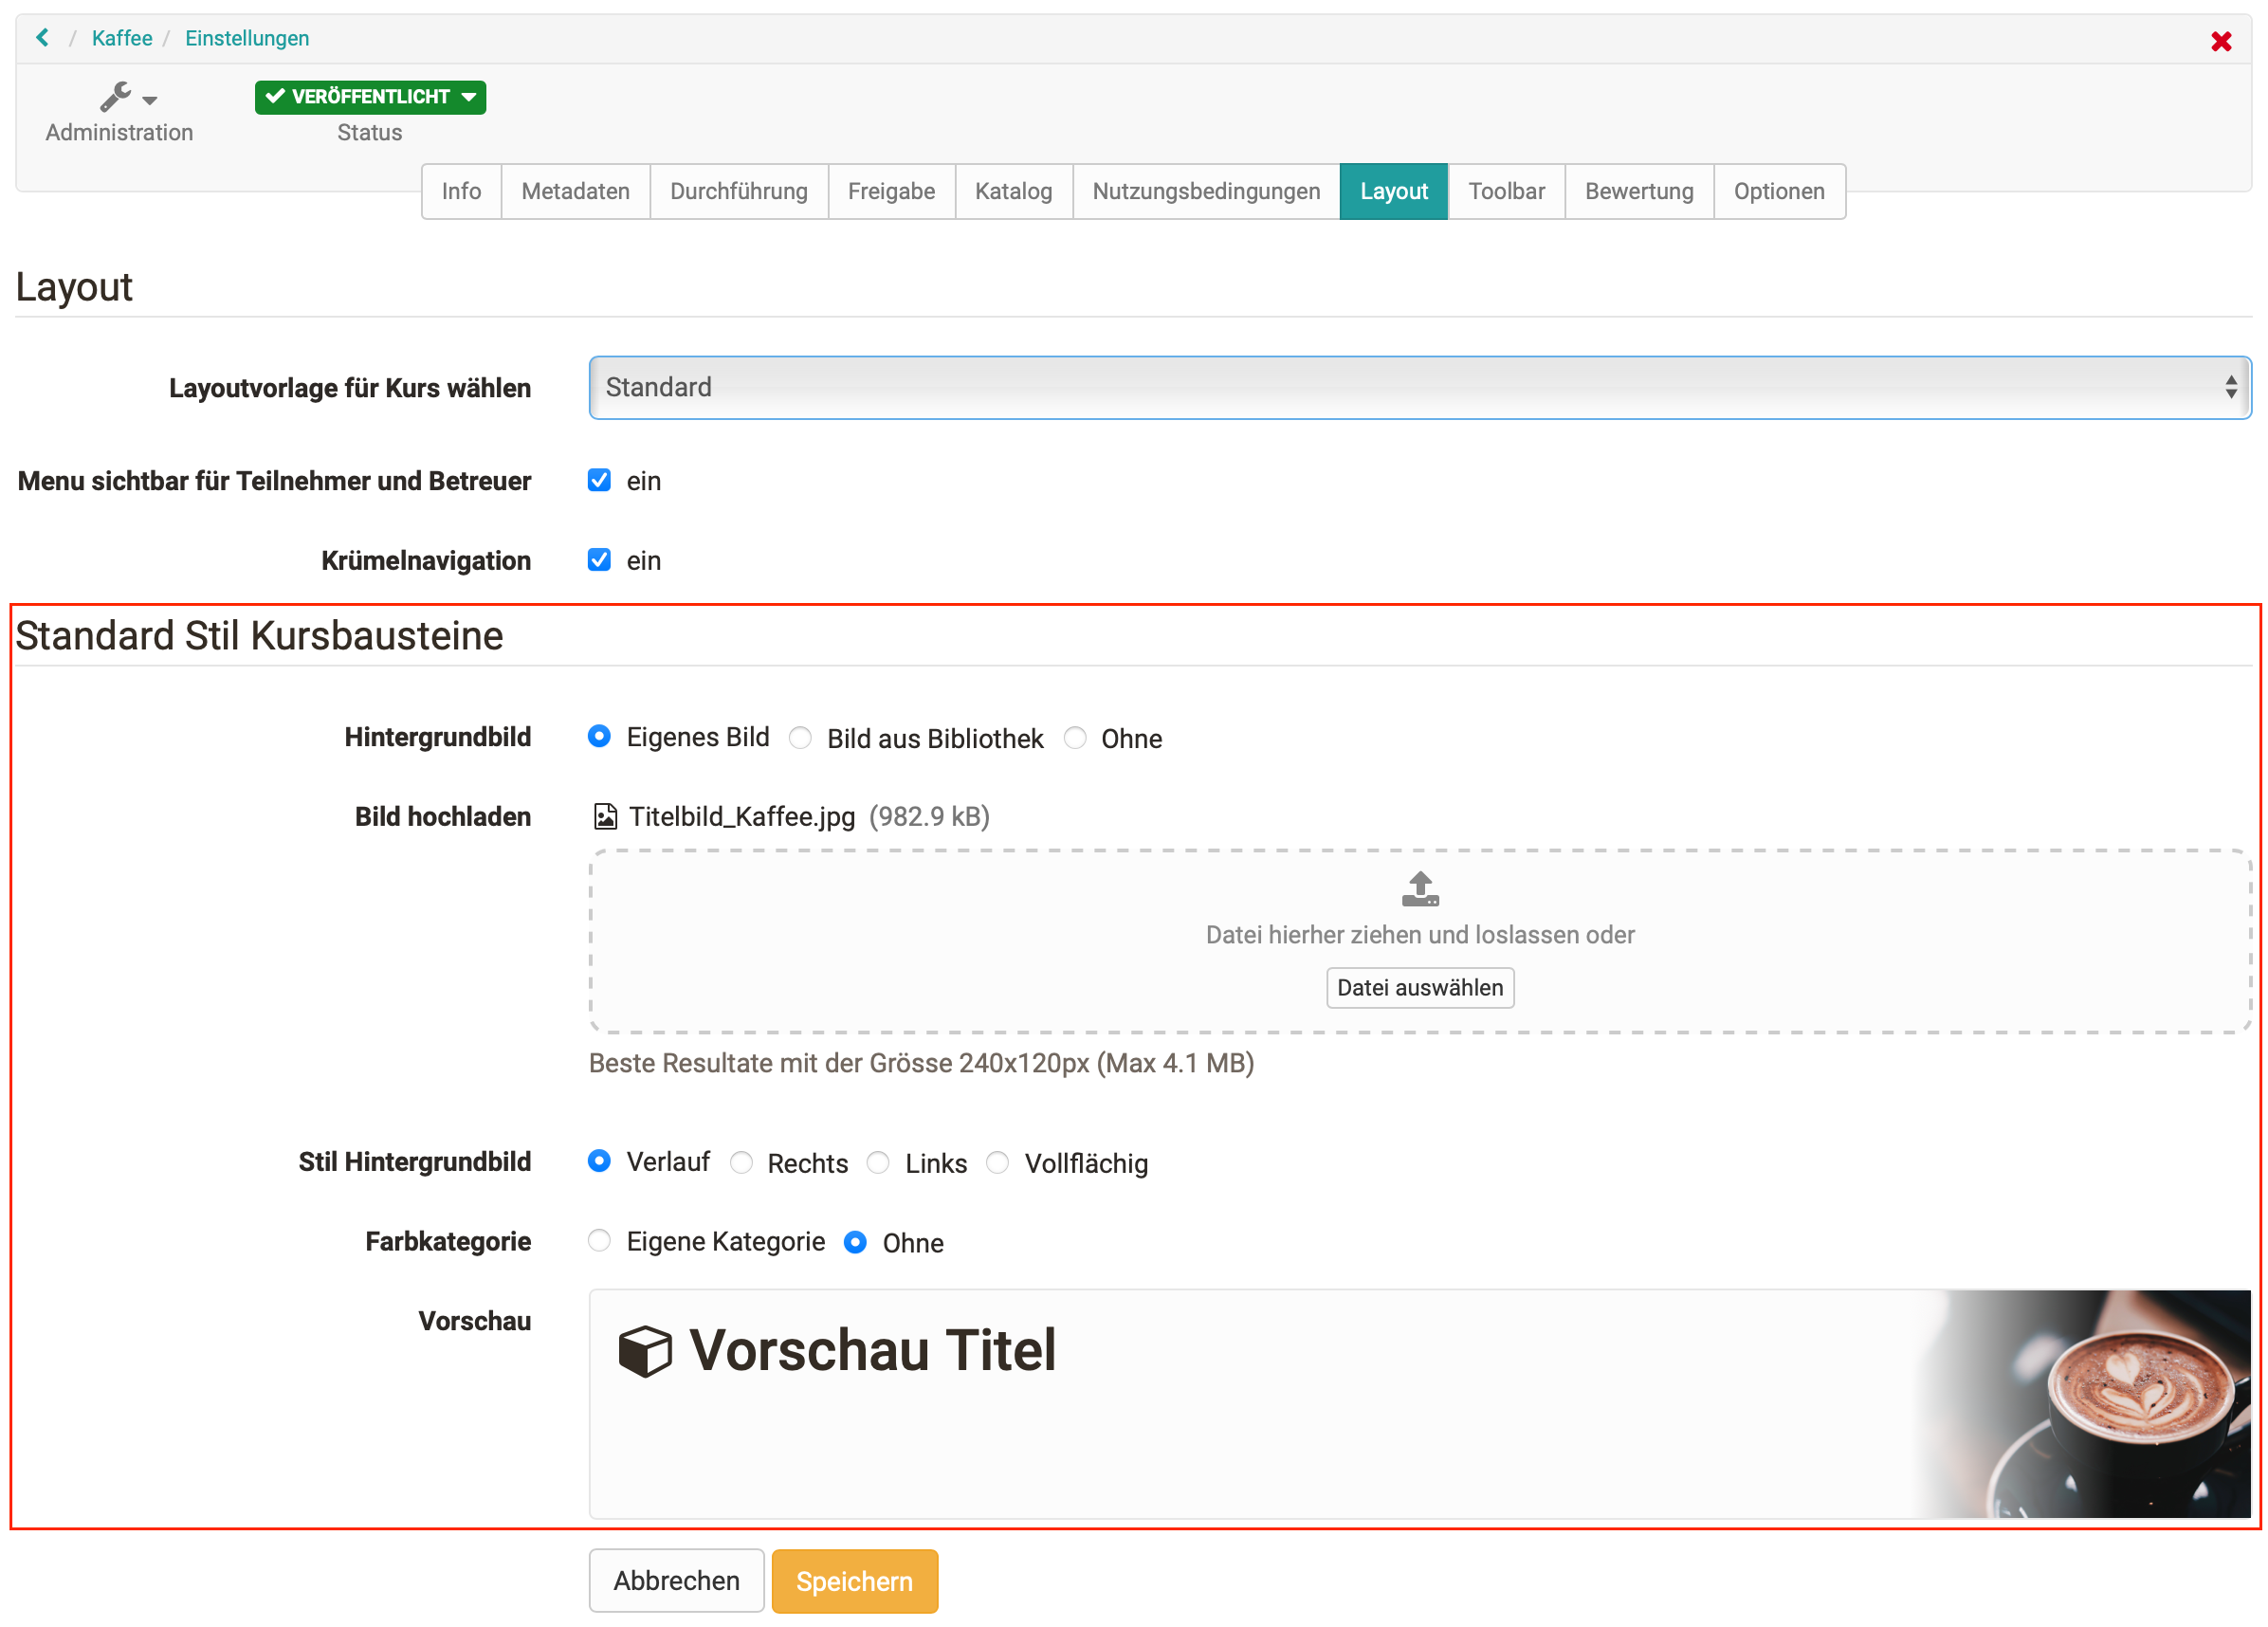Click the back chevron in the breadcrumb

42,38
